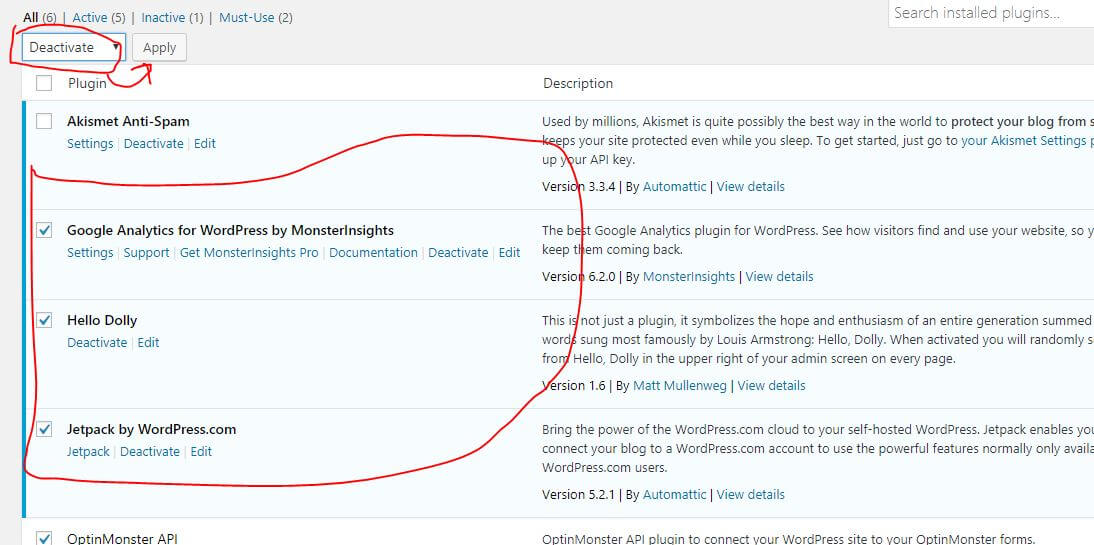Uncheck Google Analytics for WordPress checkbox
The height and width of the screenshot is (545, 1094).
44,230
